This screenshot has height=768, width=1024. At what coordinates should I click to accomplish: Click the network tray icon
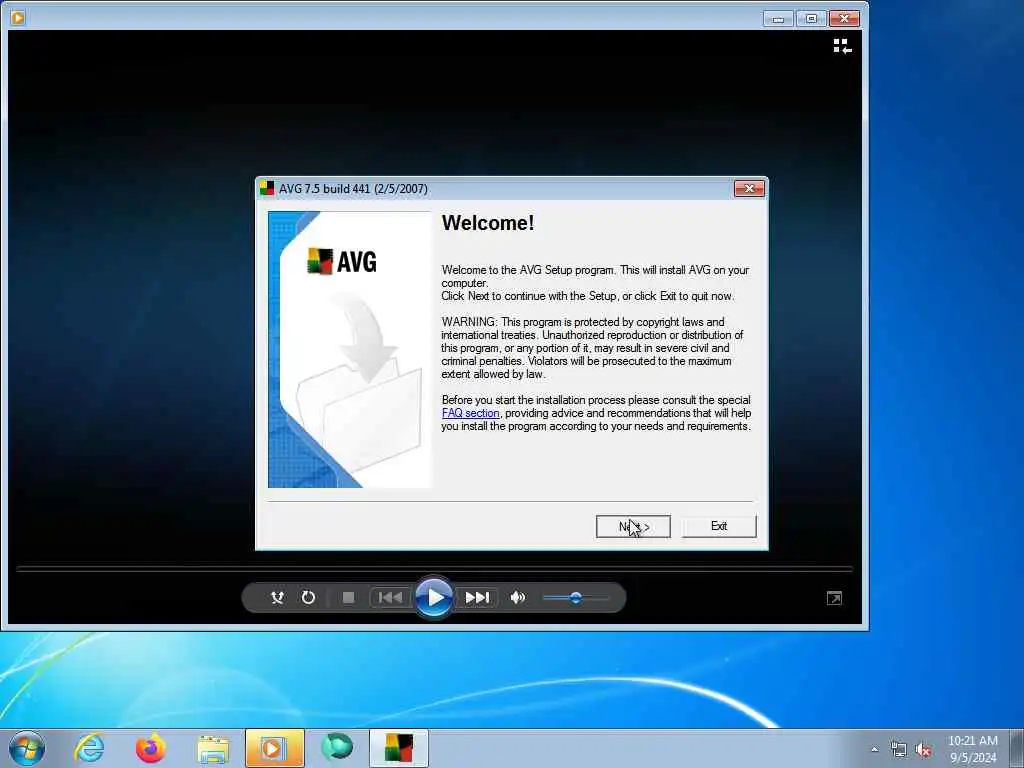(x=899, y=750)
